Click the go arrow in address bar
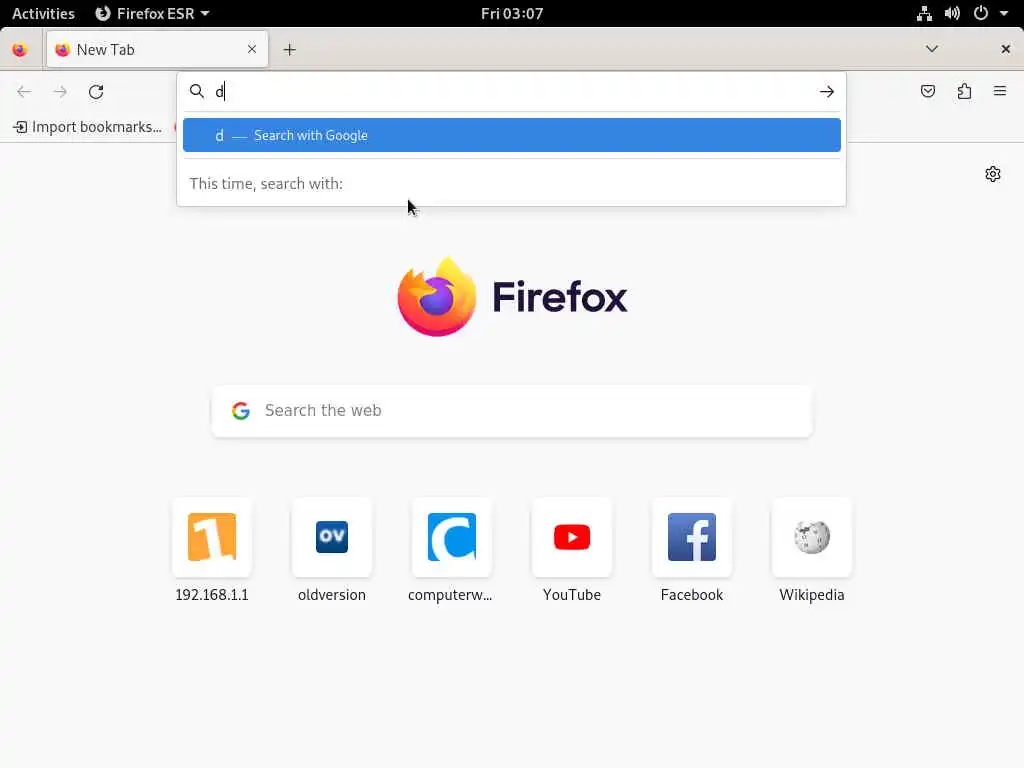 point(827,91)
